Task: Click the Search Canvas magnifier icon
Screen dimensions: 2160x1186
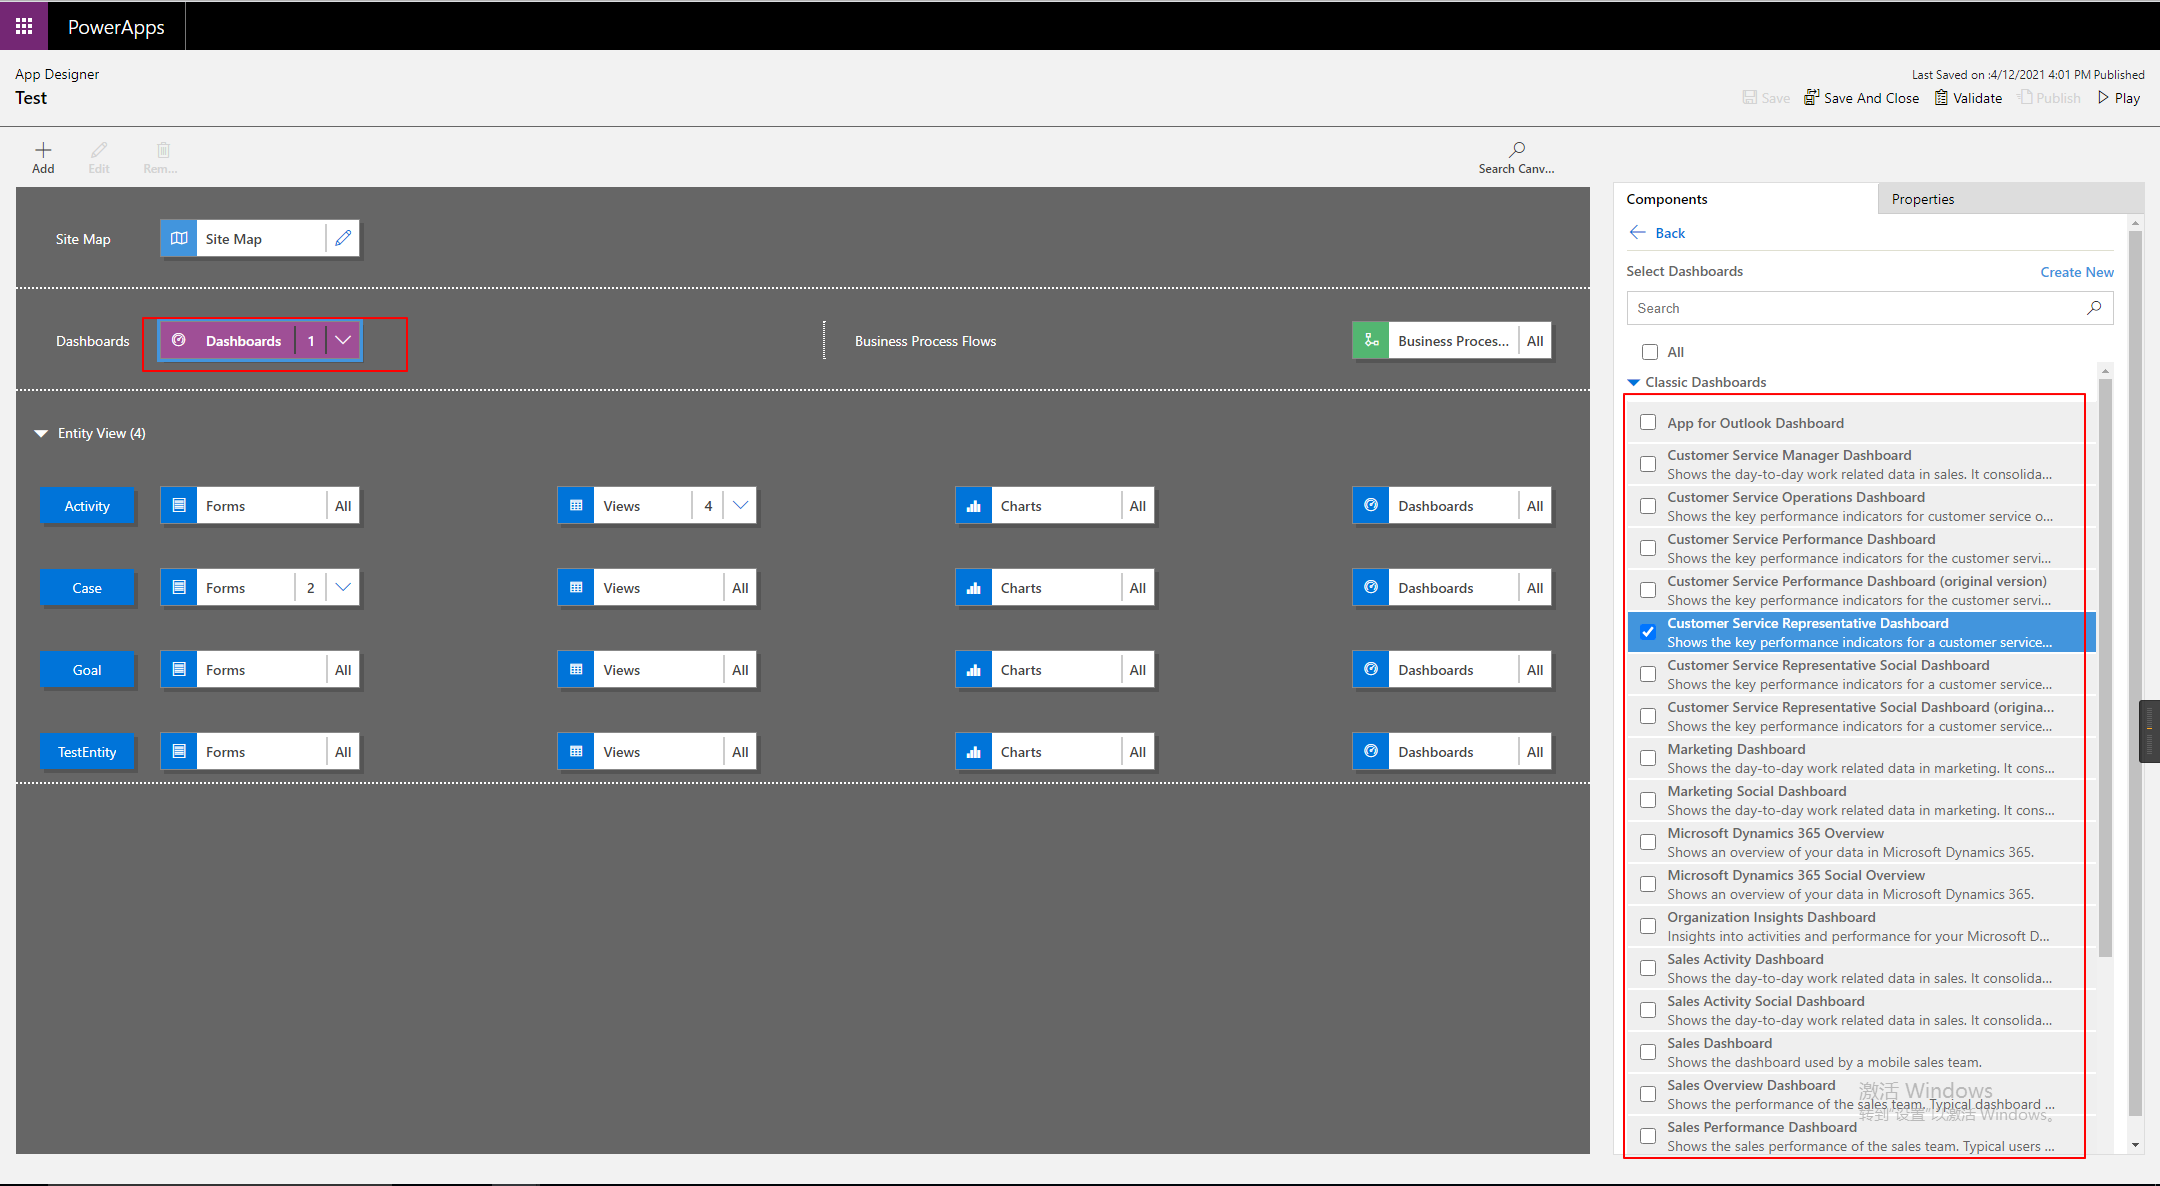Action: click(1516, 150)
